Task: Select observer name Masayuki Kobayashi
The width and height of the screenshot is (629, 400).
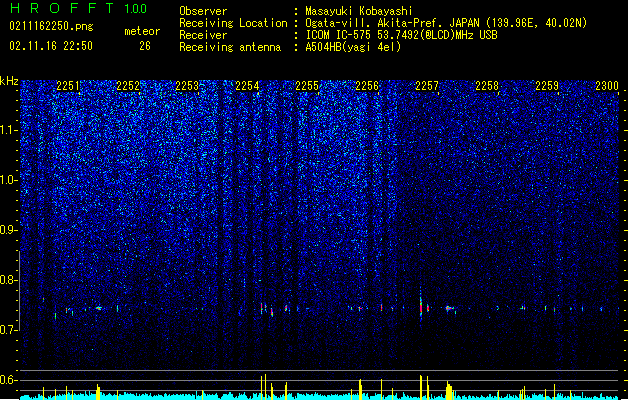Action: (x=359, y=11)
